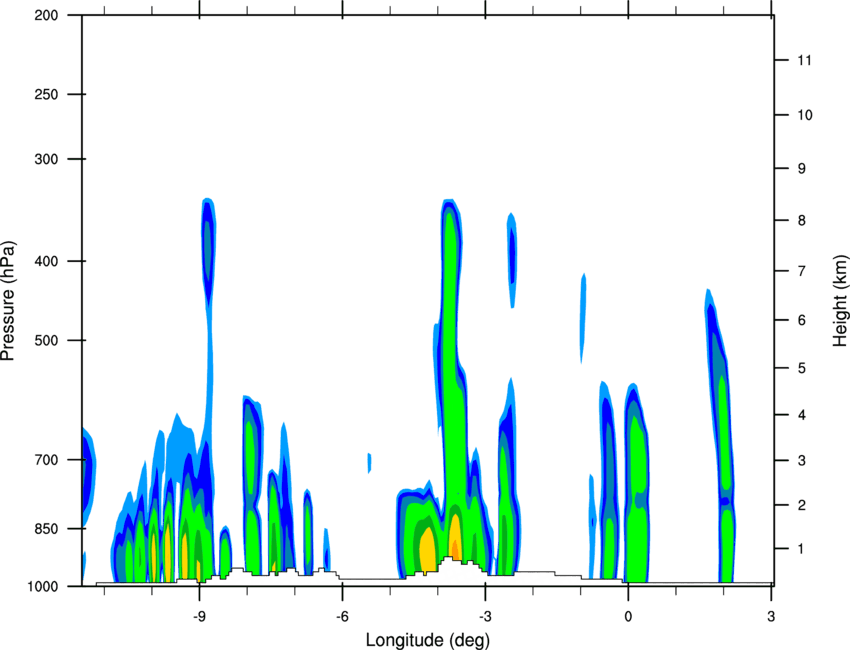Pick the 0 longitude tick label
The height and width of the screenshot is (650, 850).
628,617
